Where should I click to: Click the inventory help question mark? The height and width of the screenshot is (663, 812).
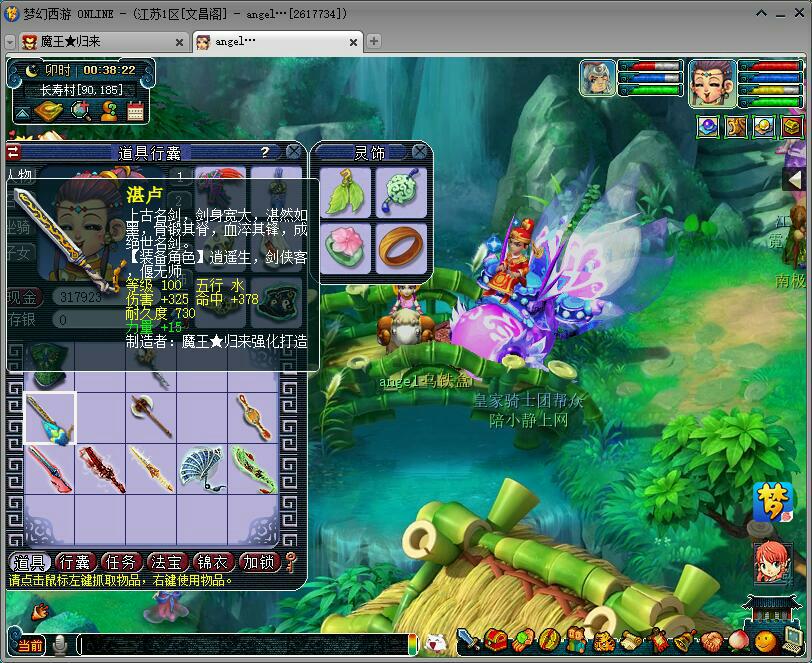265,152
